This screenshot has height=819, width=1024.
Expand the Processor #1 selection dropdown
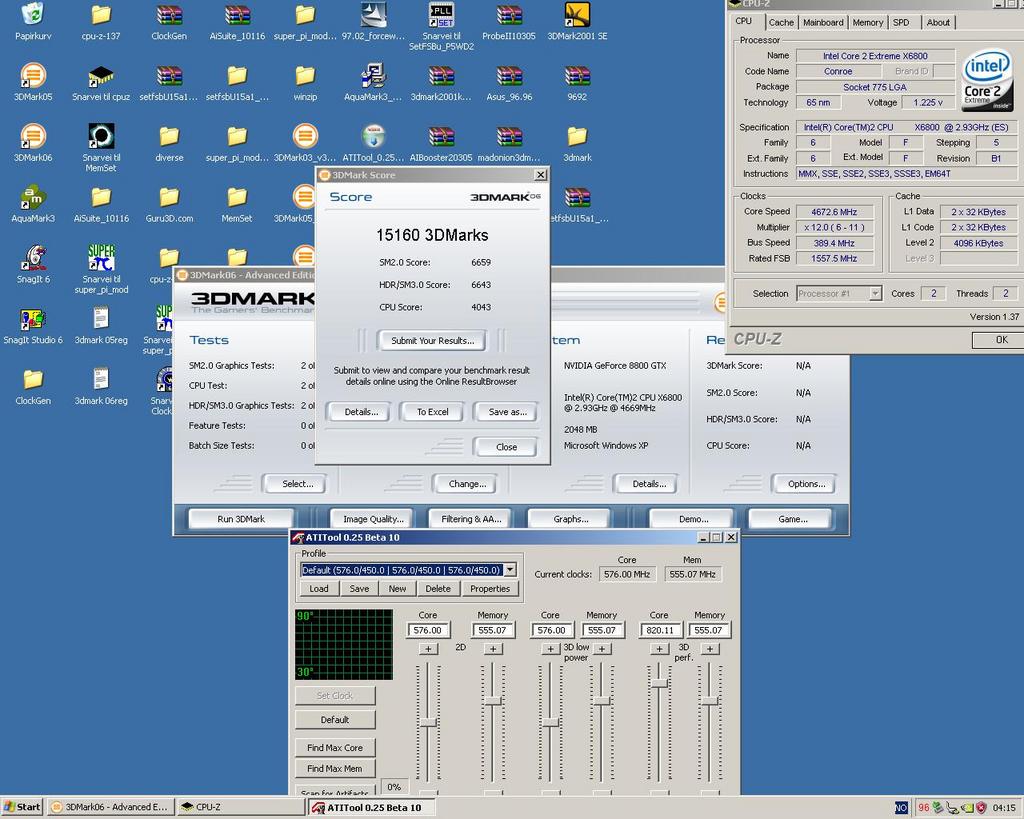tap(875, 294)
